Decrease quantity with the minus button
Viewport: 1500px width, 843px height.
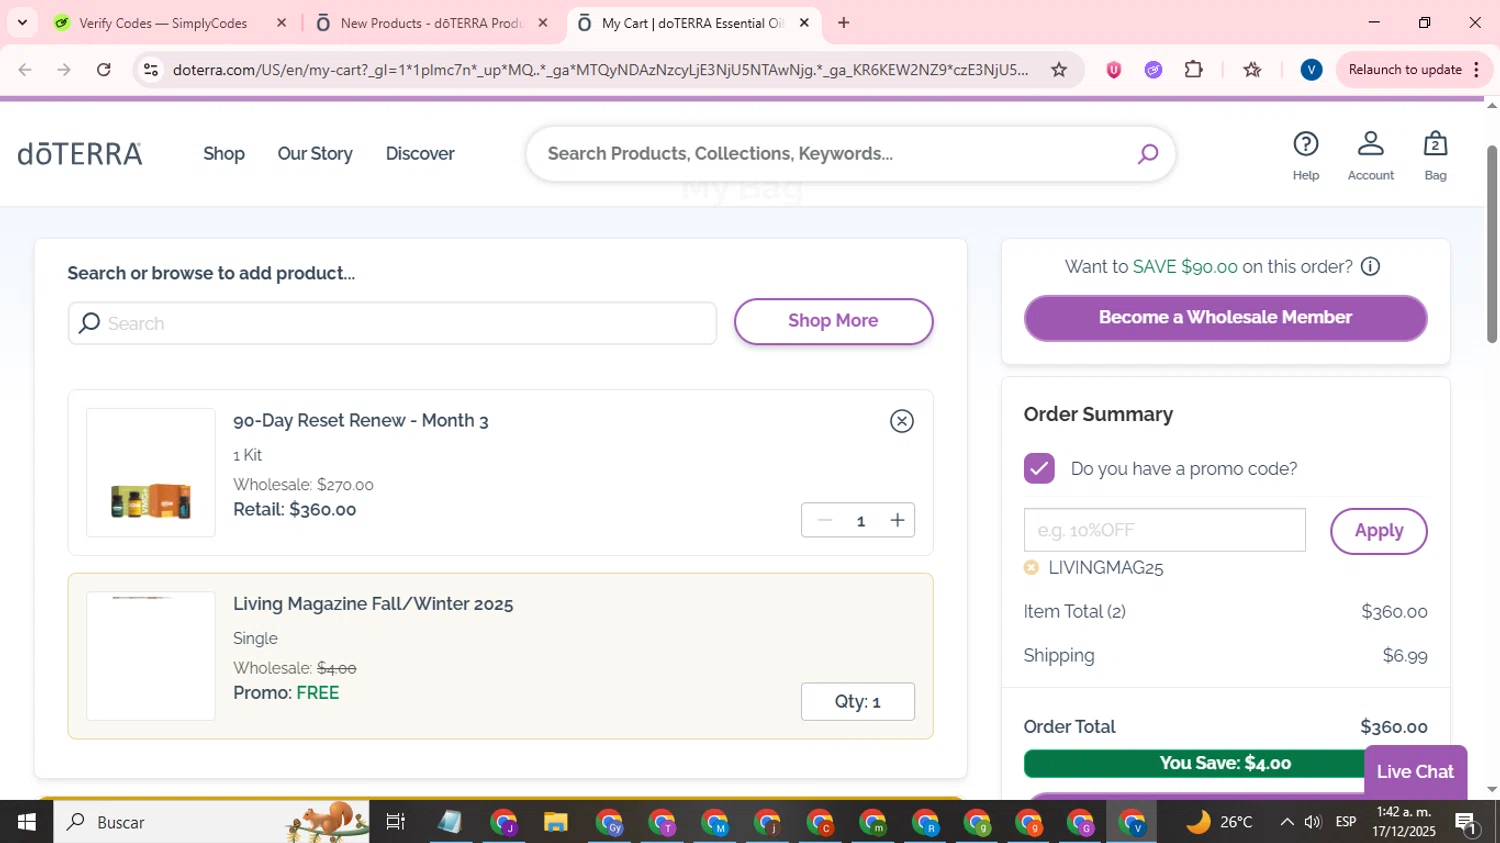point(824,520)
